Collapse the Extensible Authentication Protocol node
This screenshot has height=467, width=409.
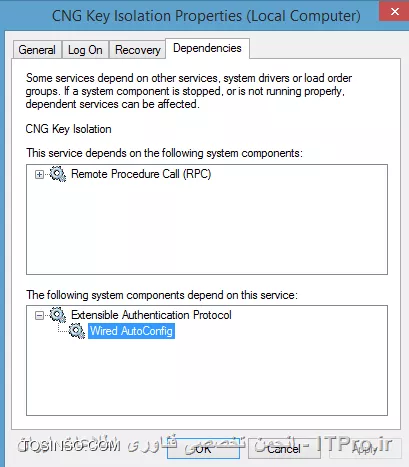(39, 315)
